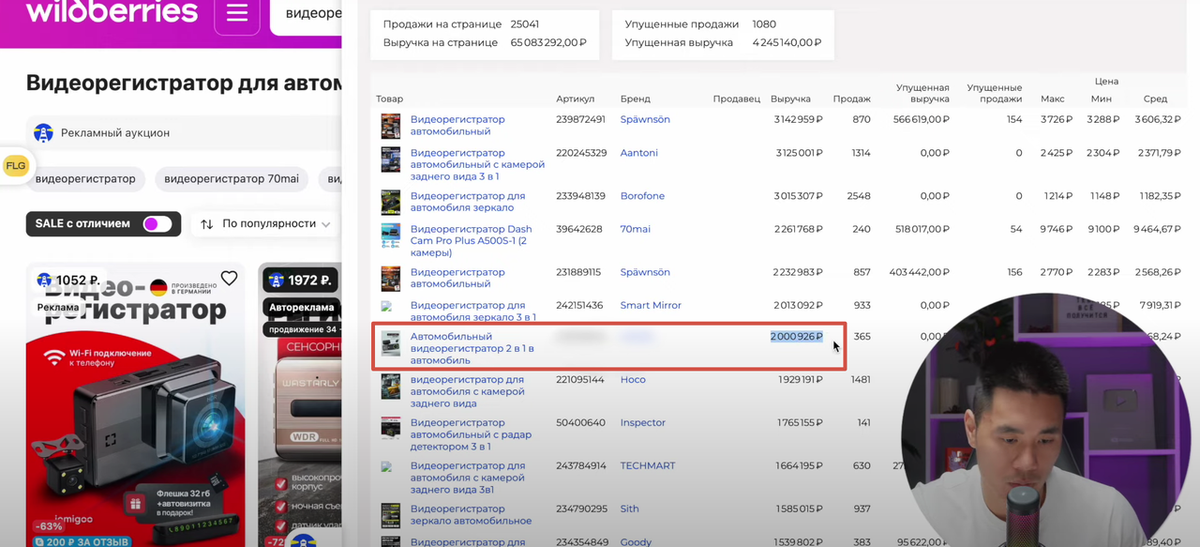1200x547 pixels.
Task: Open the WASTARLY dashcam product card
Action: coord(300,405)
